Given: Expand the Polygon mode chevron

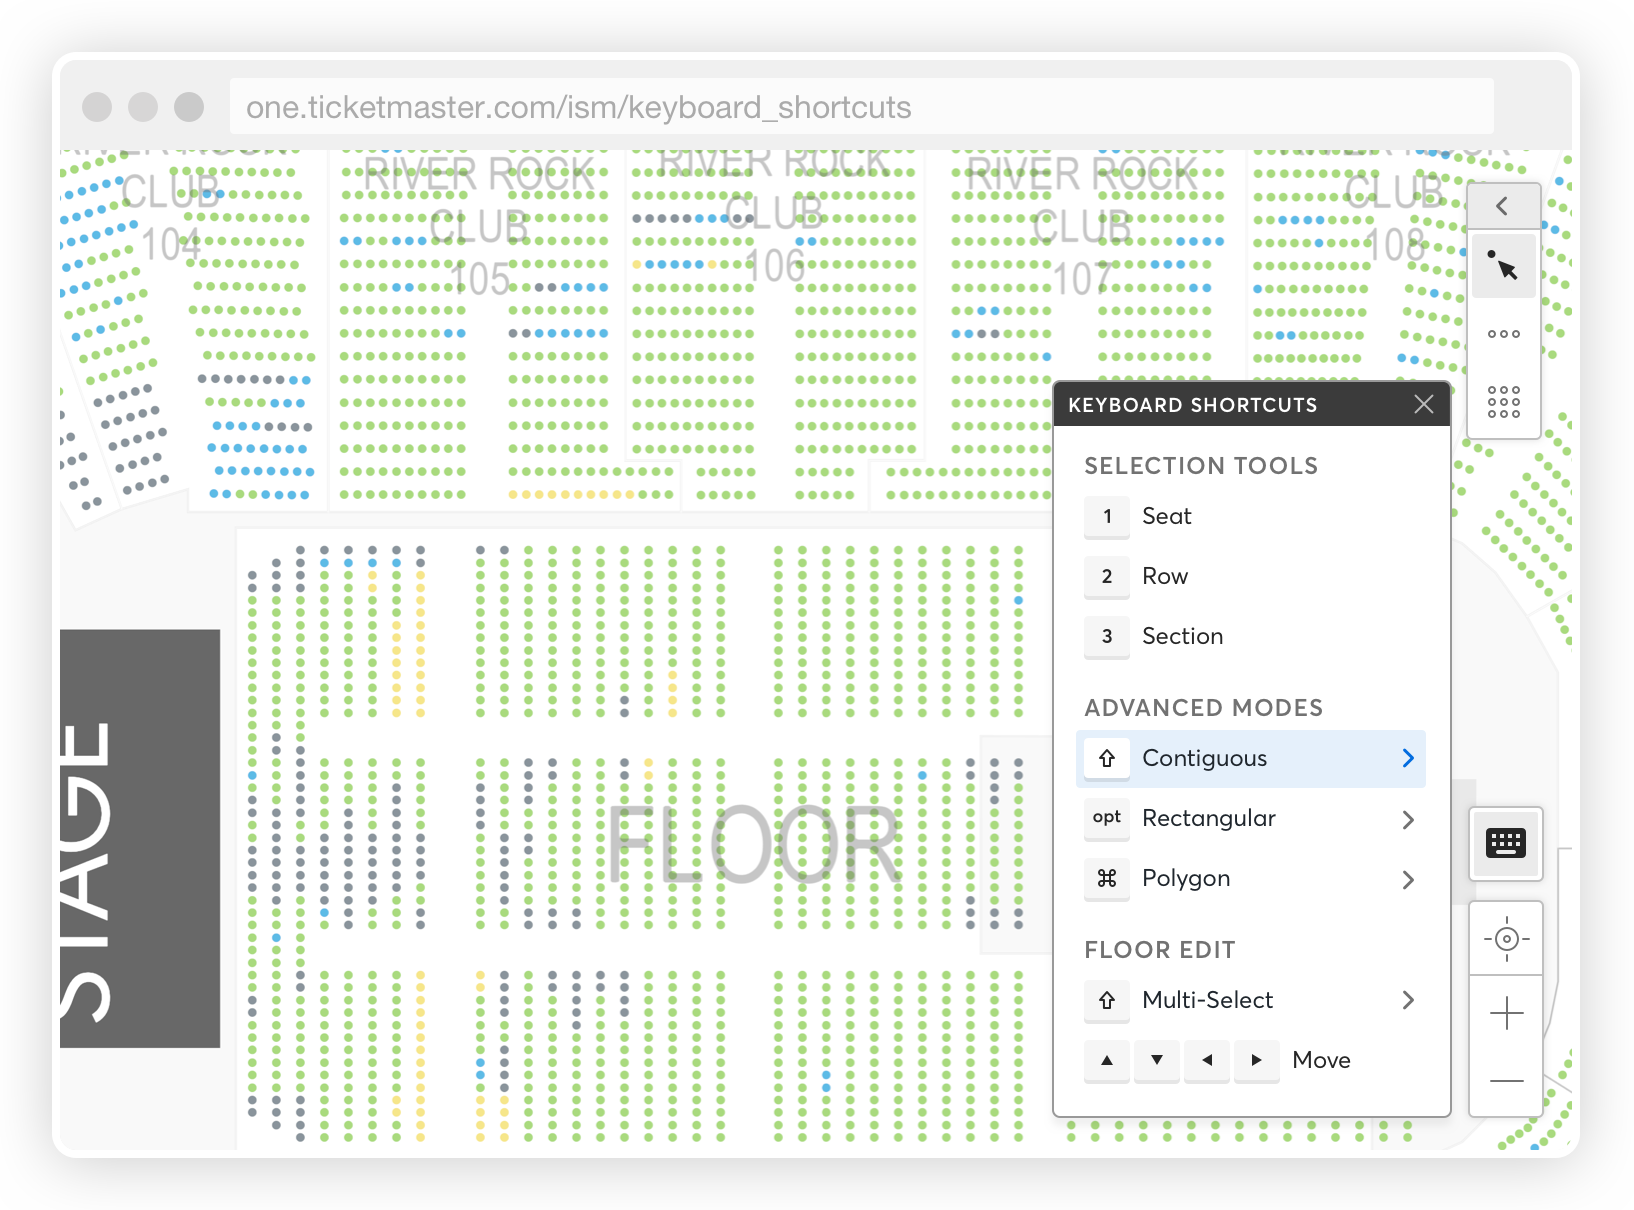Looking at the screenshot, I should point(1408,880).
